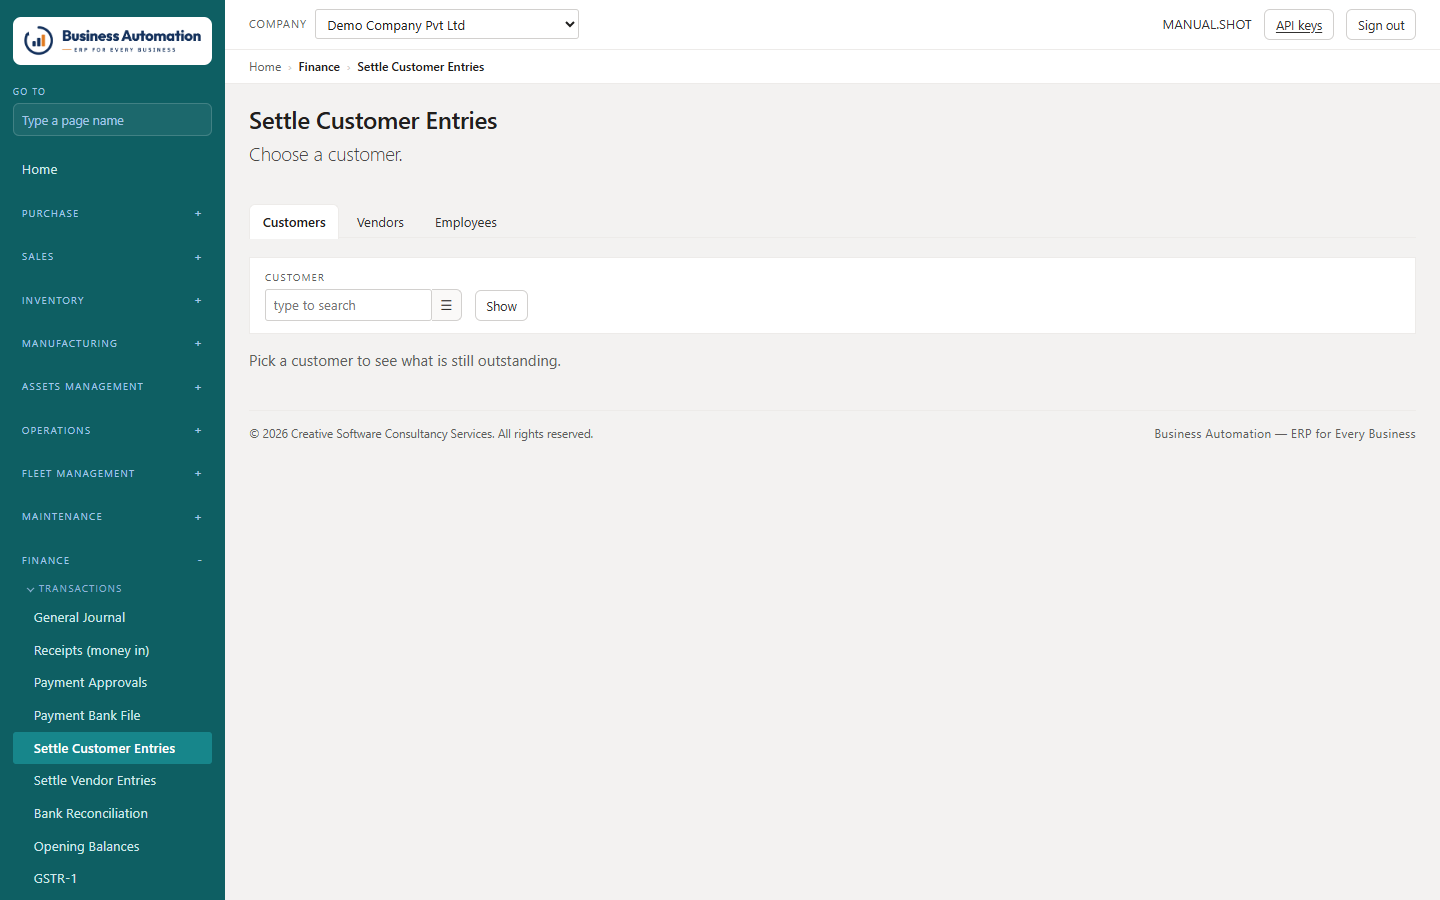Image resolution: width=1440 pixels, height=900 pixels.
Task: Open General Journal page
Action: point(112,618)
